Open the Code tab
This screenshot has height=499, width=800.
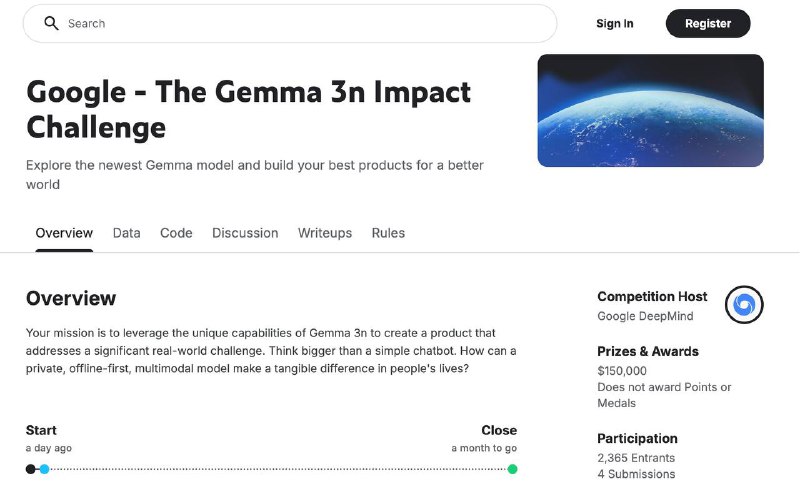(x=176, y=233)
